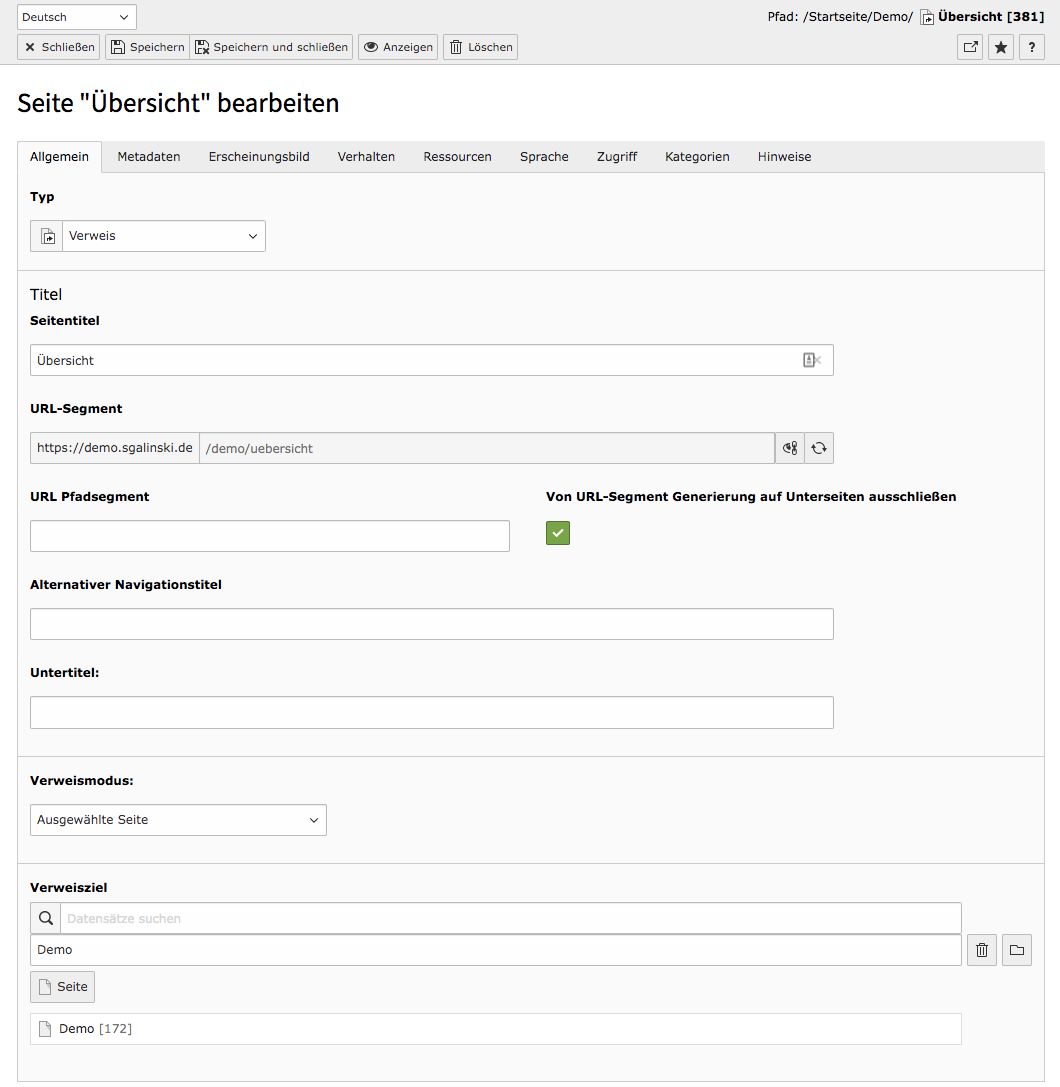Clear the Seitentitel field using its clear icon
The height and width of the screenshot is (1087, 1060).
(812, 359)
